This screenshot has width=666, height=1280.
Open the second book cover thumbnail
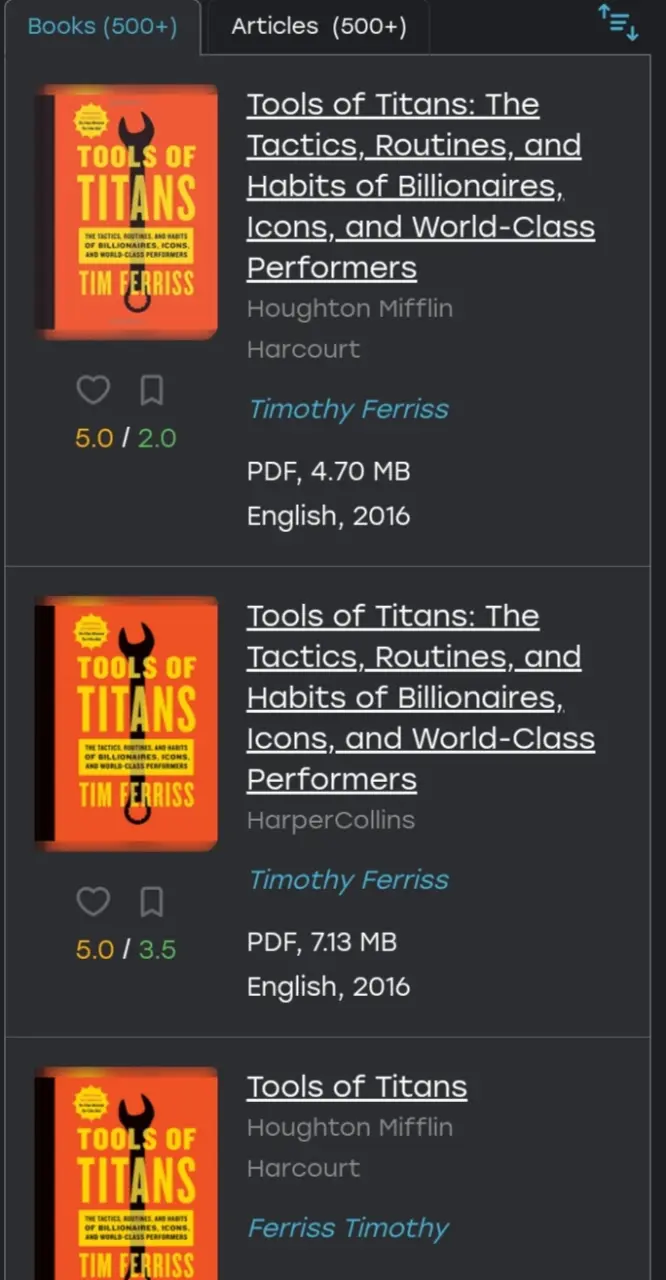click(x=126, y=723)
